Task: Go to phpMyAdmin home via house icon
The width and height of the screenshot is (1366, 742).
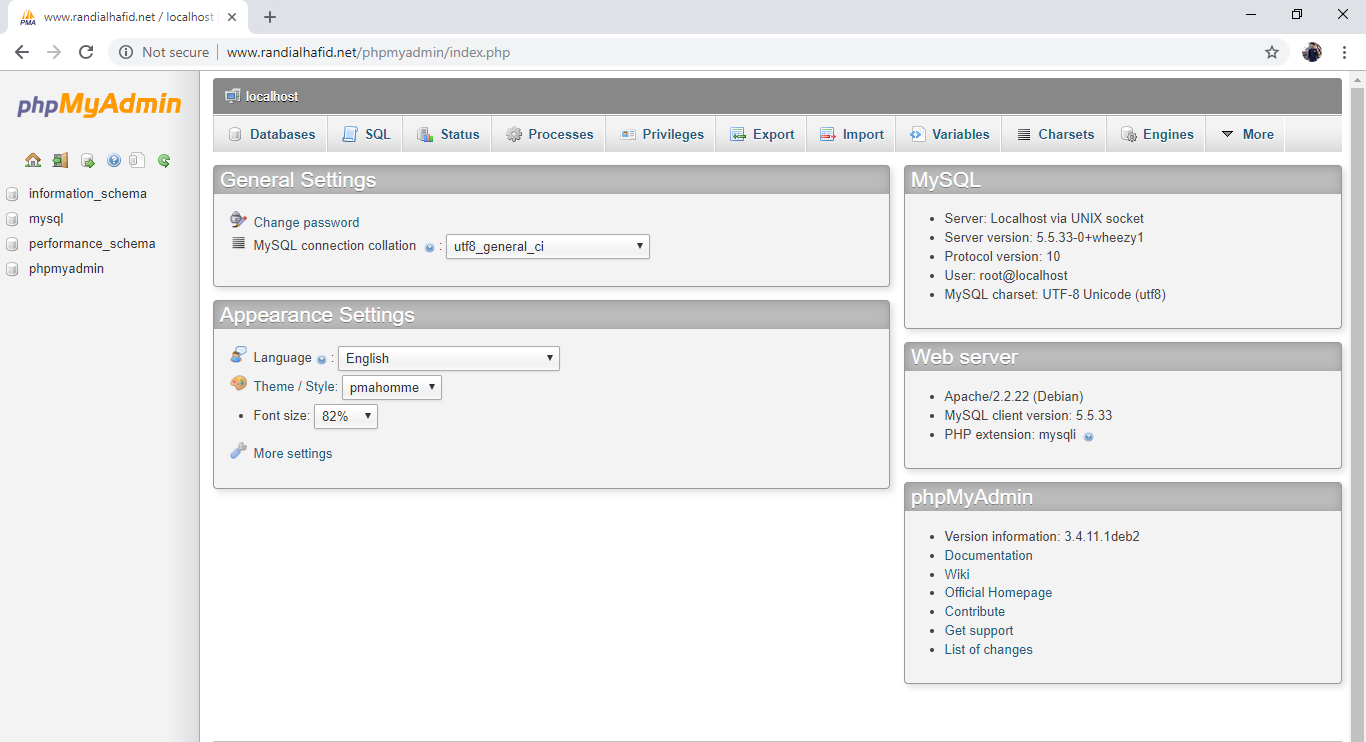Action: point(33,160)
